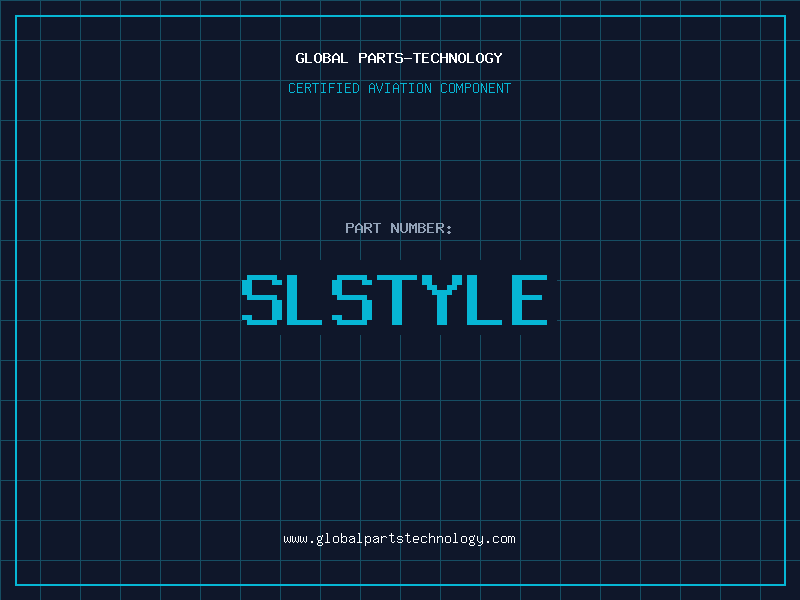The height and width of the screenshot is (600, 800).
Task: Click the word PART in the label
Action: [x=363, y=228]
